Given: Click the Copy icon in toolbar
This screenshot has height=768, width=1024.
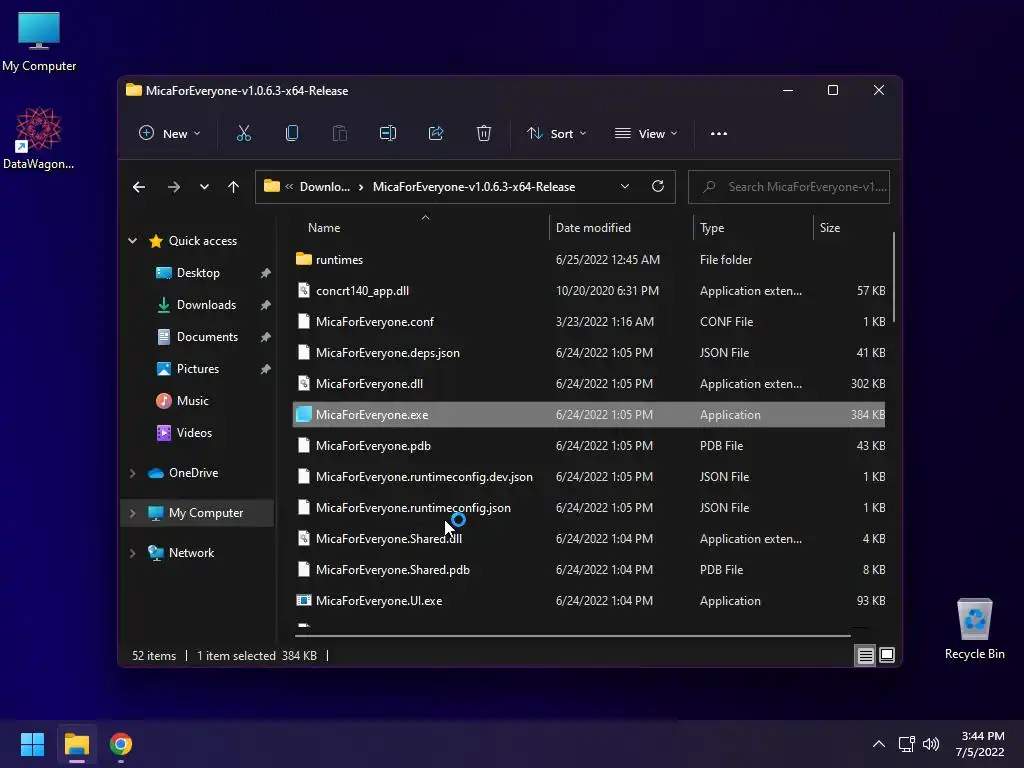Looking at the screenshot, I should pos(292,133).
